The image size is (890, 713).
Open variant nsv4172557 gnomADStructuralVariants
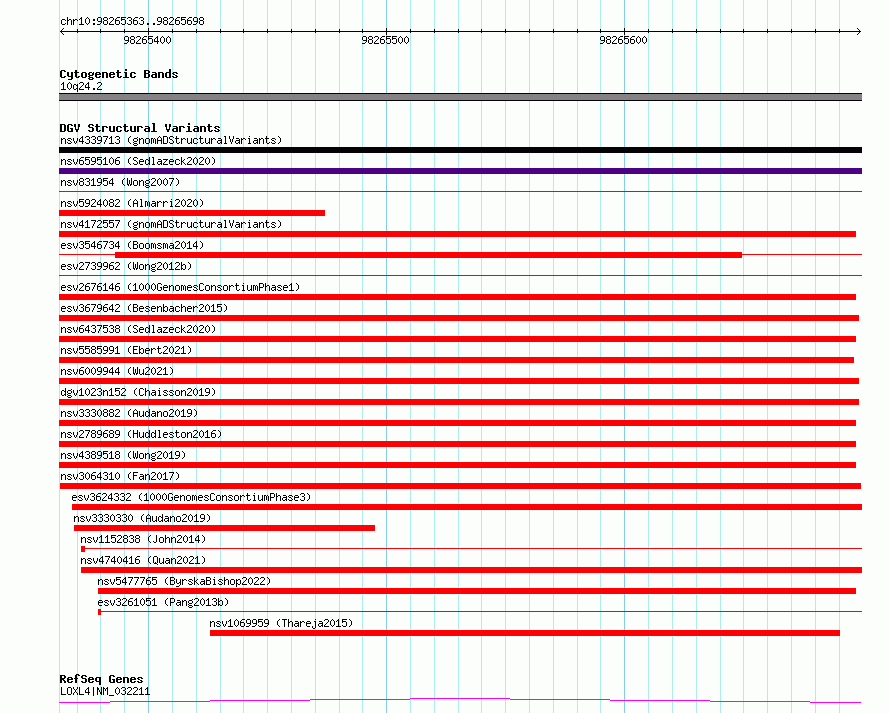point(171,224)
